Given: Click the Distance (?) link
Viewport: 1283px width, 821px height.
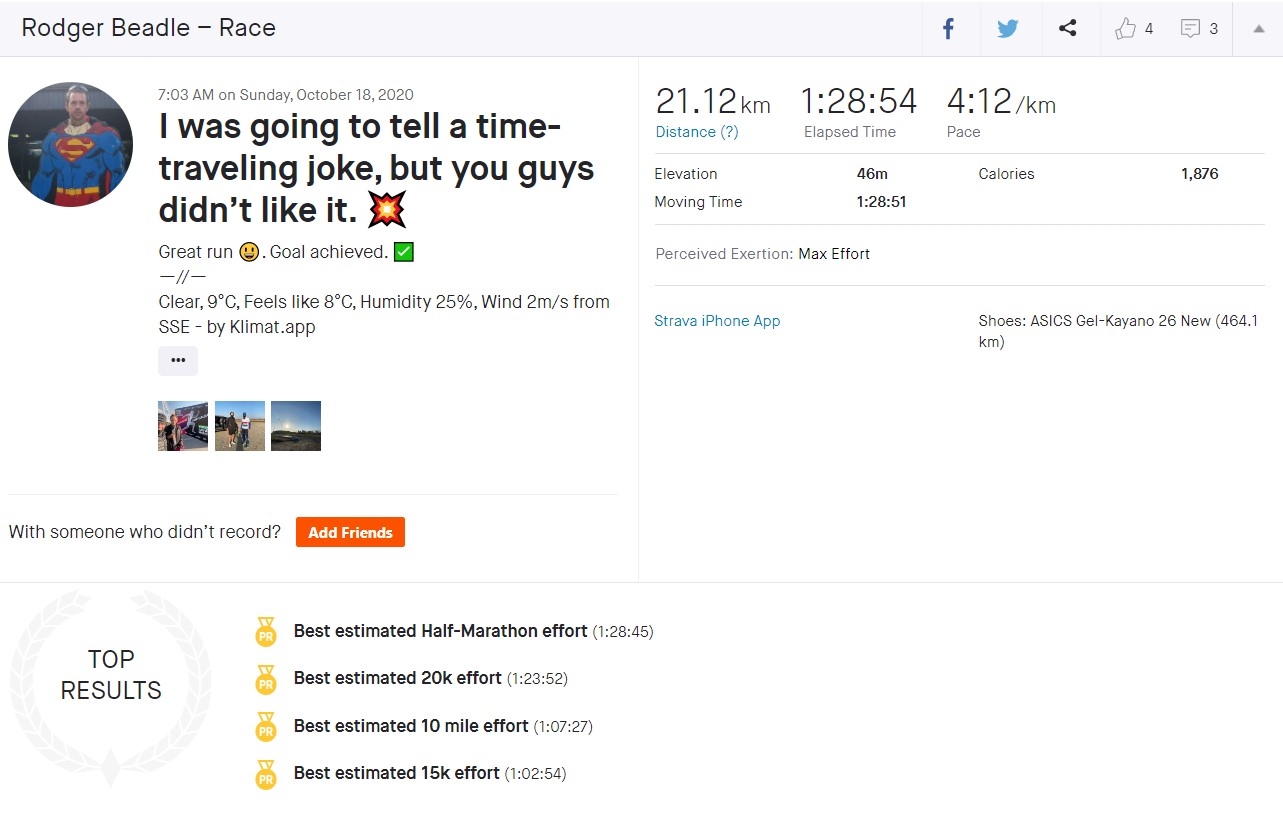Looking at the screenshot, I should click(x=697, y=132).
